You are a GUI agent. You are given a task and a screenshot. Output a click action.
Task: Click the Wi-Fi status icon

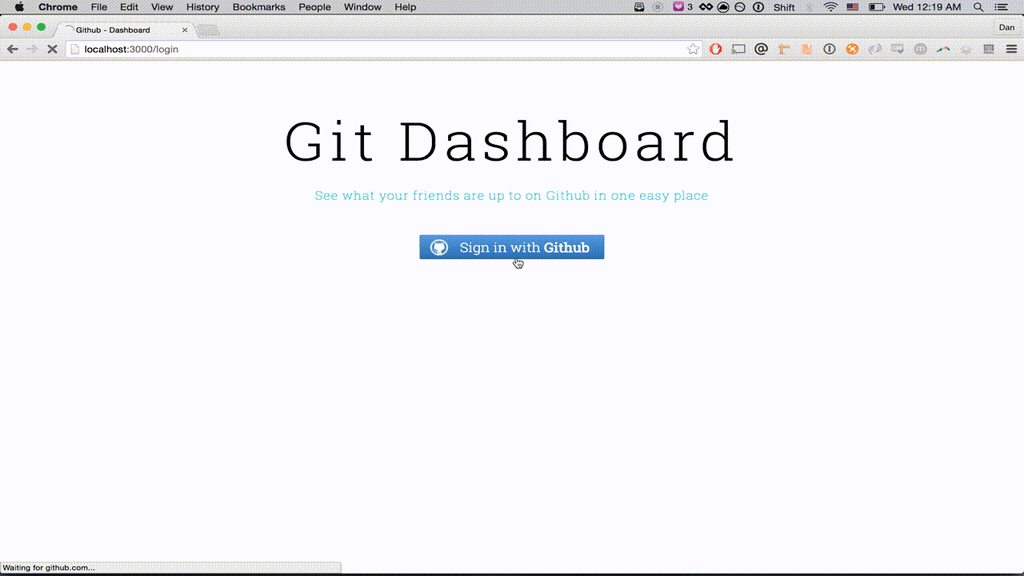[831, 7]
